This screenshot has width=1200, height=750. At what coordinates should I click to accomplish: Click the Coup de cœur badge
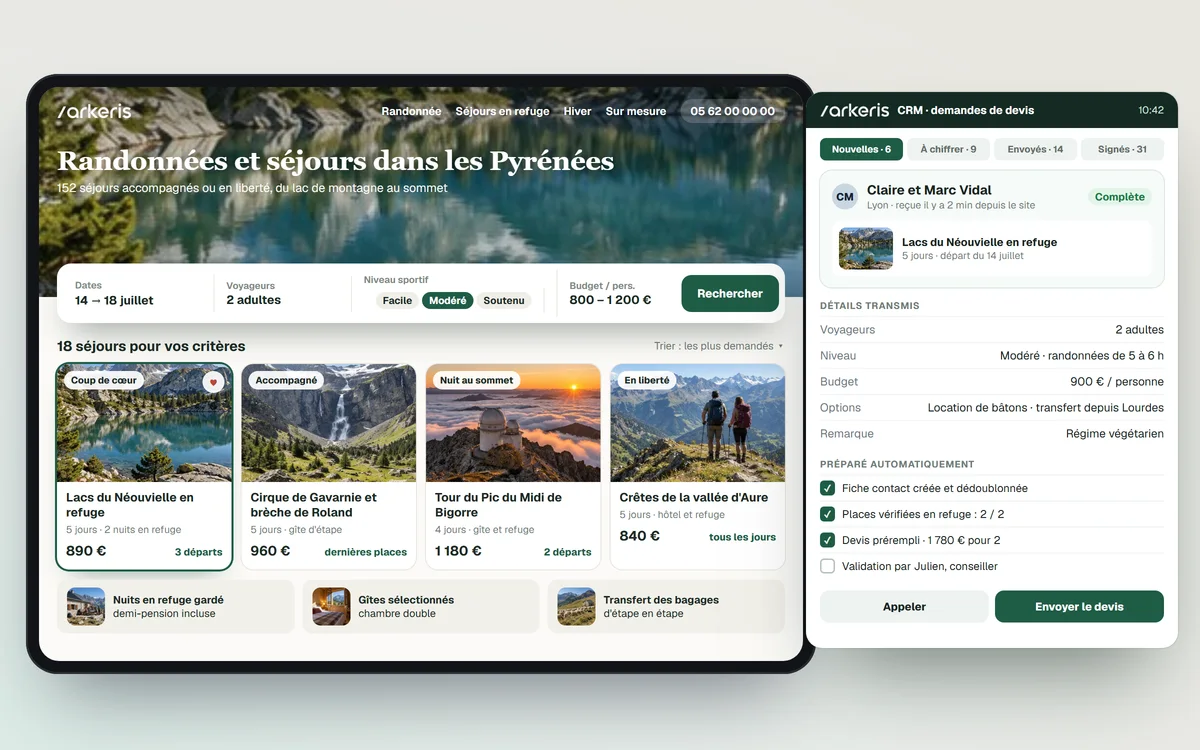(x=104, y=380)
